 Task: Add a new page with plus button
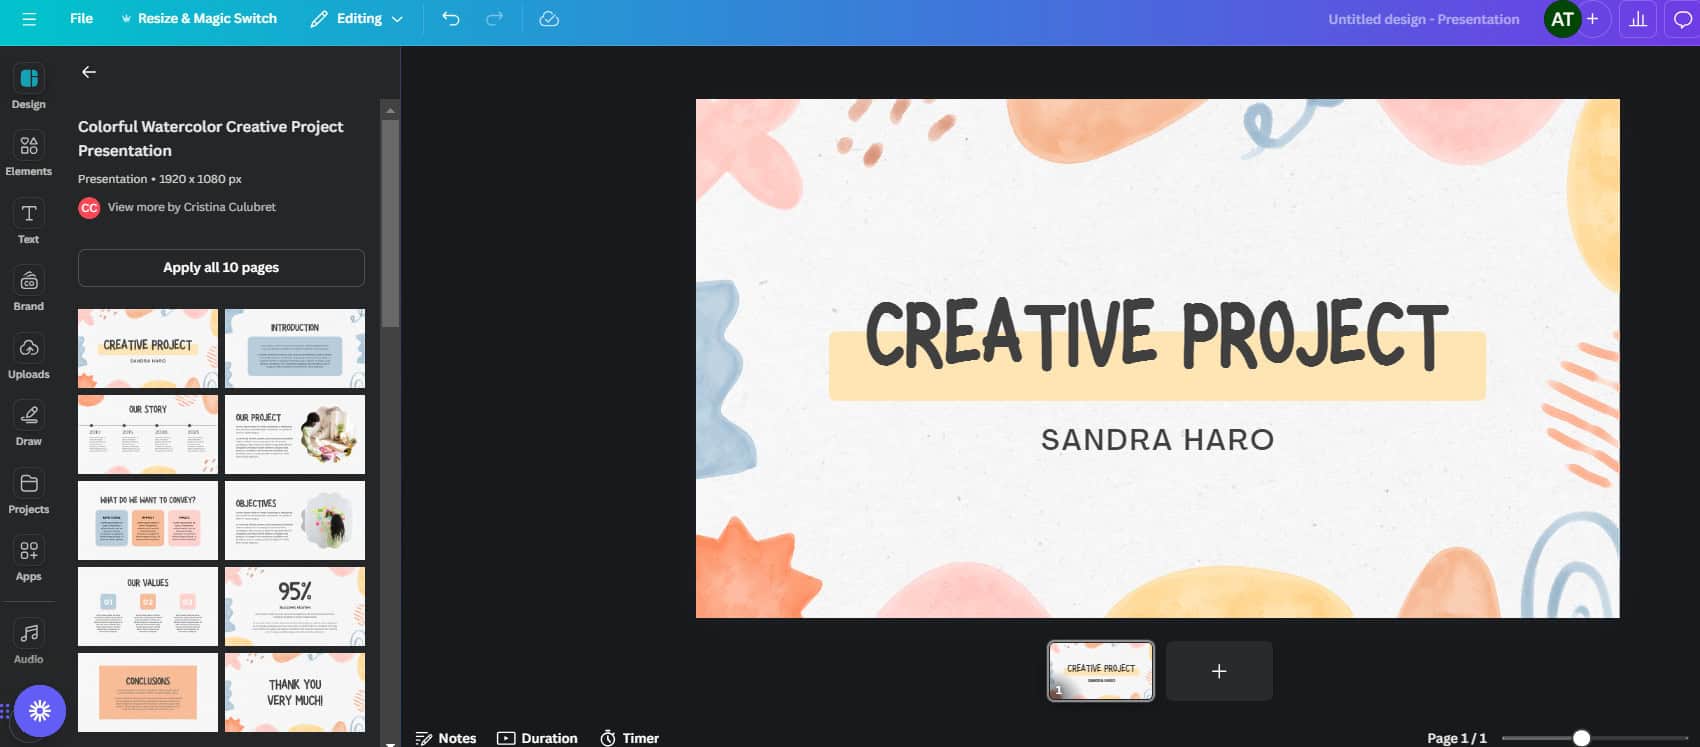click(1219, 671)
